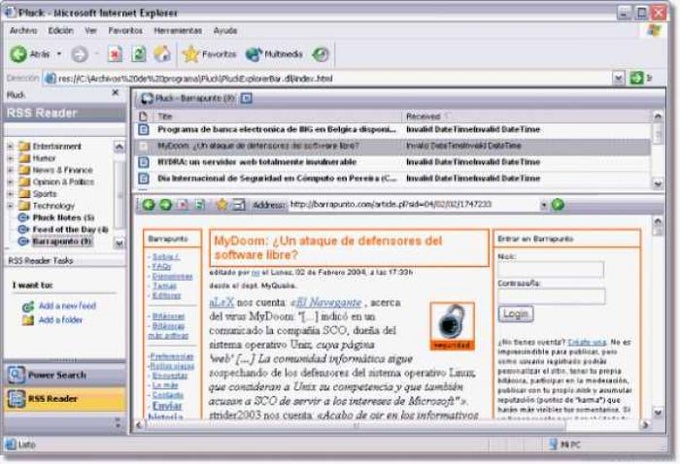Open the Favoritos menu
The width and height of the screenshot is (680, 464).
(125, 30)
